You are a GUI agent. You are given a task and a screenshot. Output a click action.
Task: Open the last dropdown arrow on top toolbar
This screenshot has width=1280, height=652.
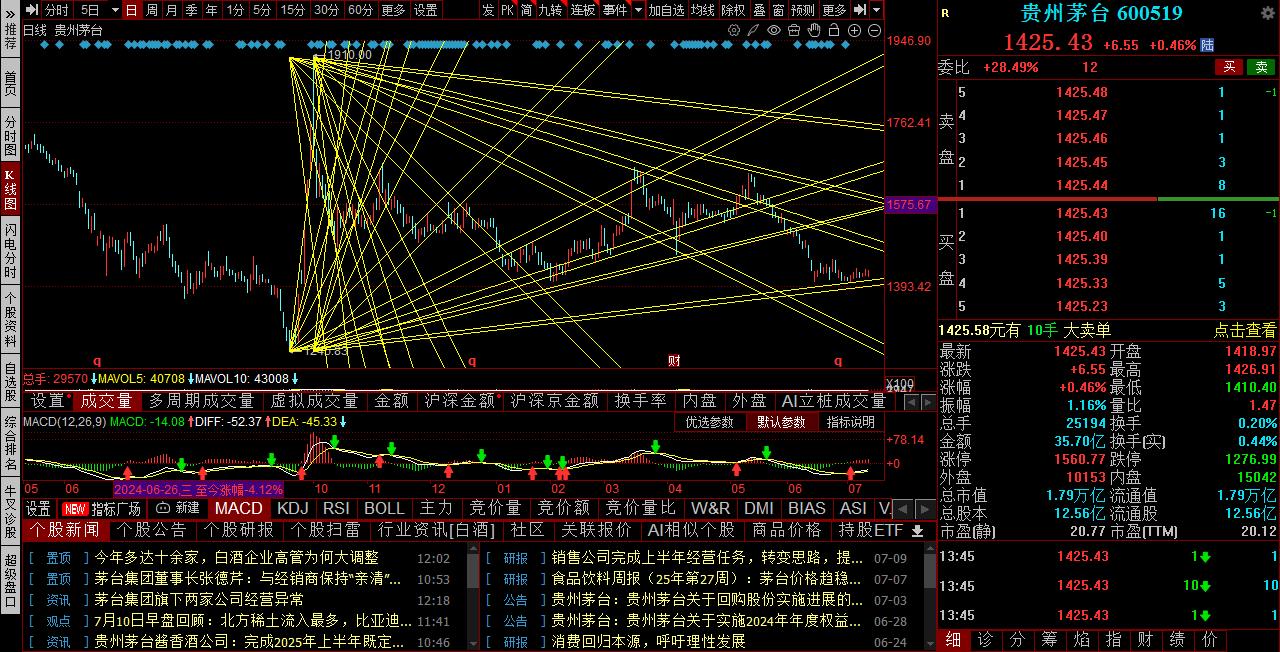(x=877, y=9)
